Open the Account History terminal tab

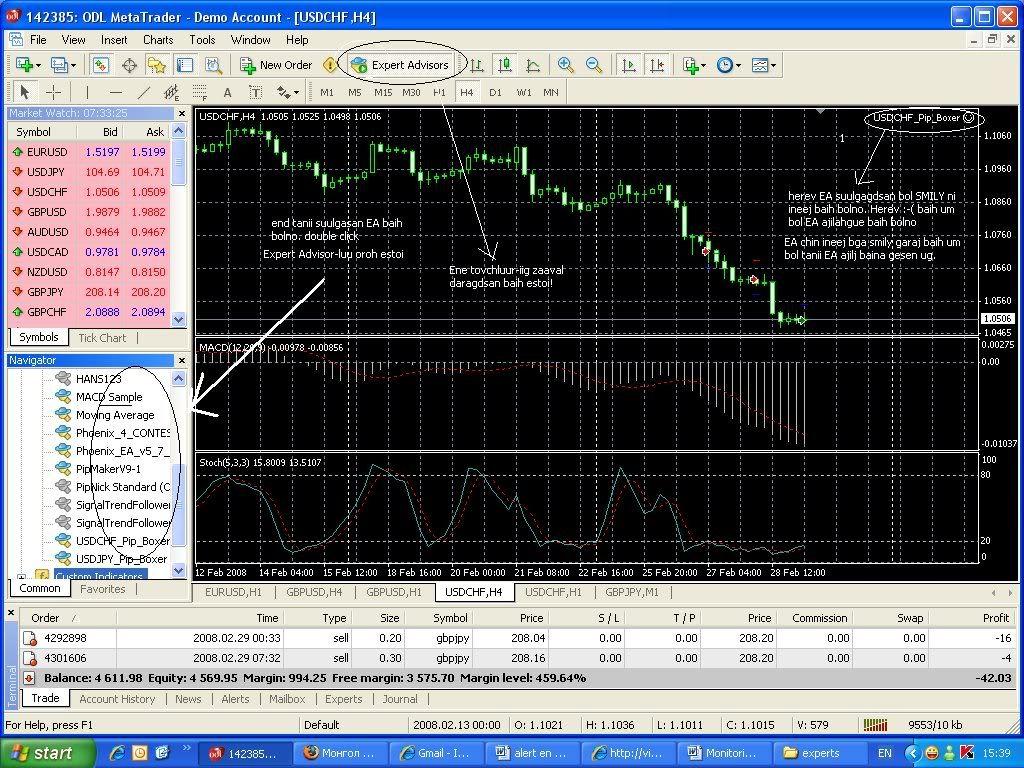tap(118, 699)
